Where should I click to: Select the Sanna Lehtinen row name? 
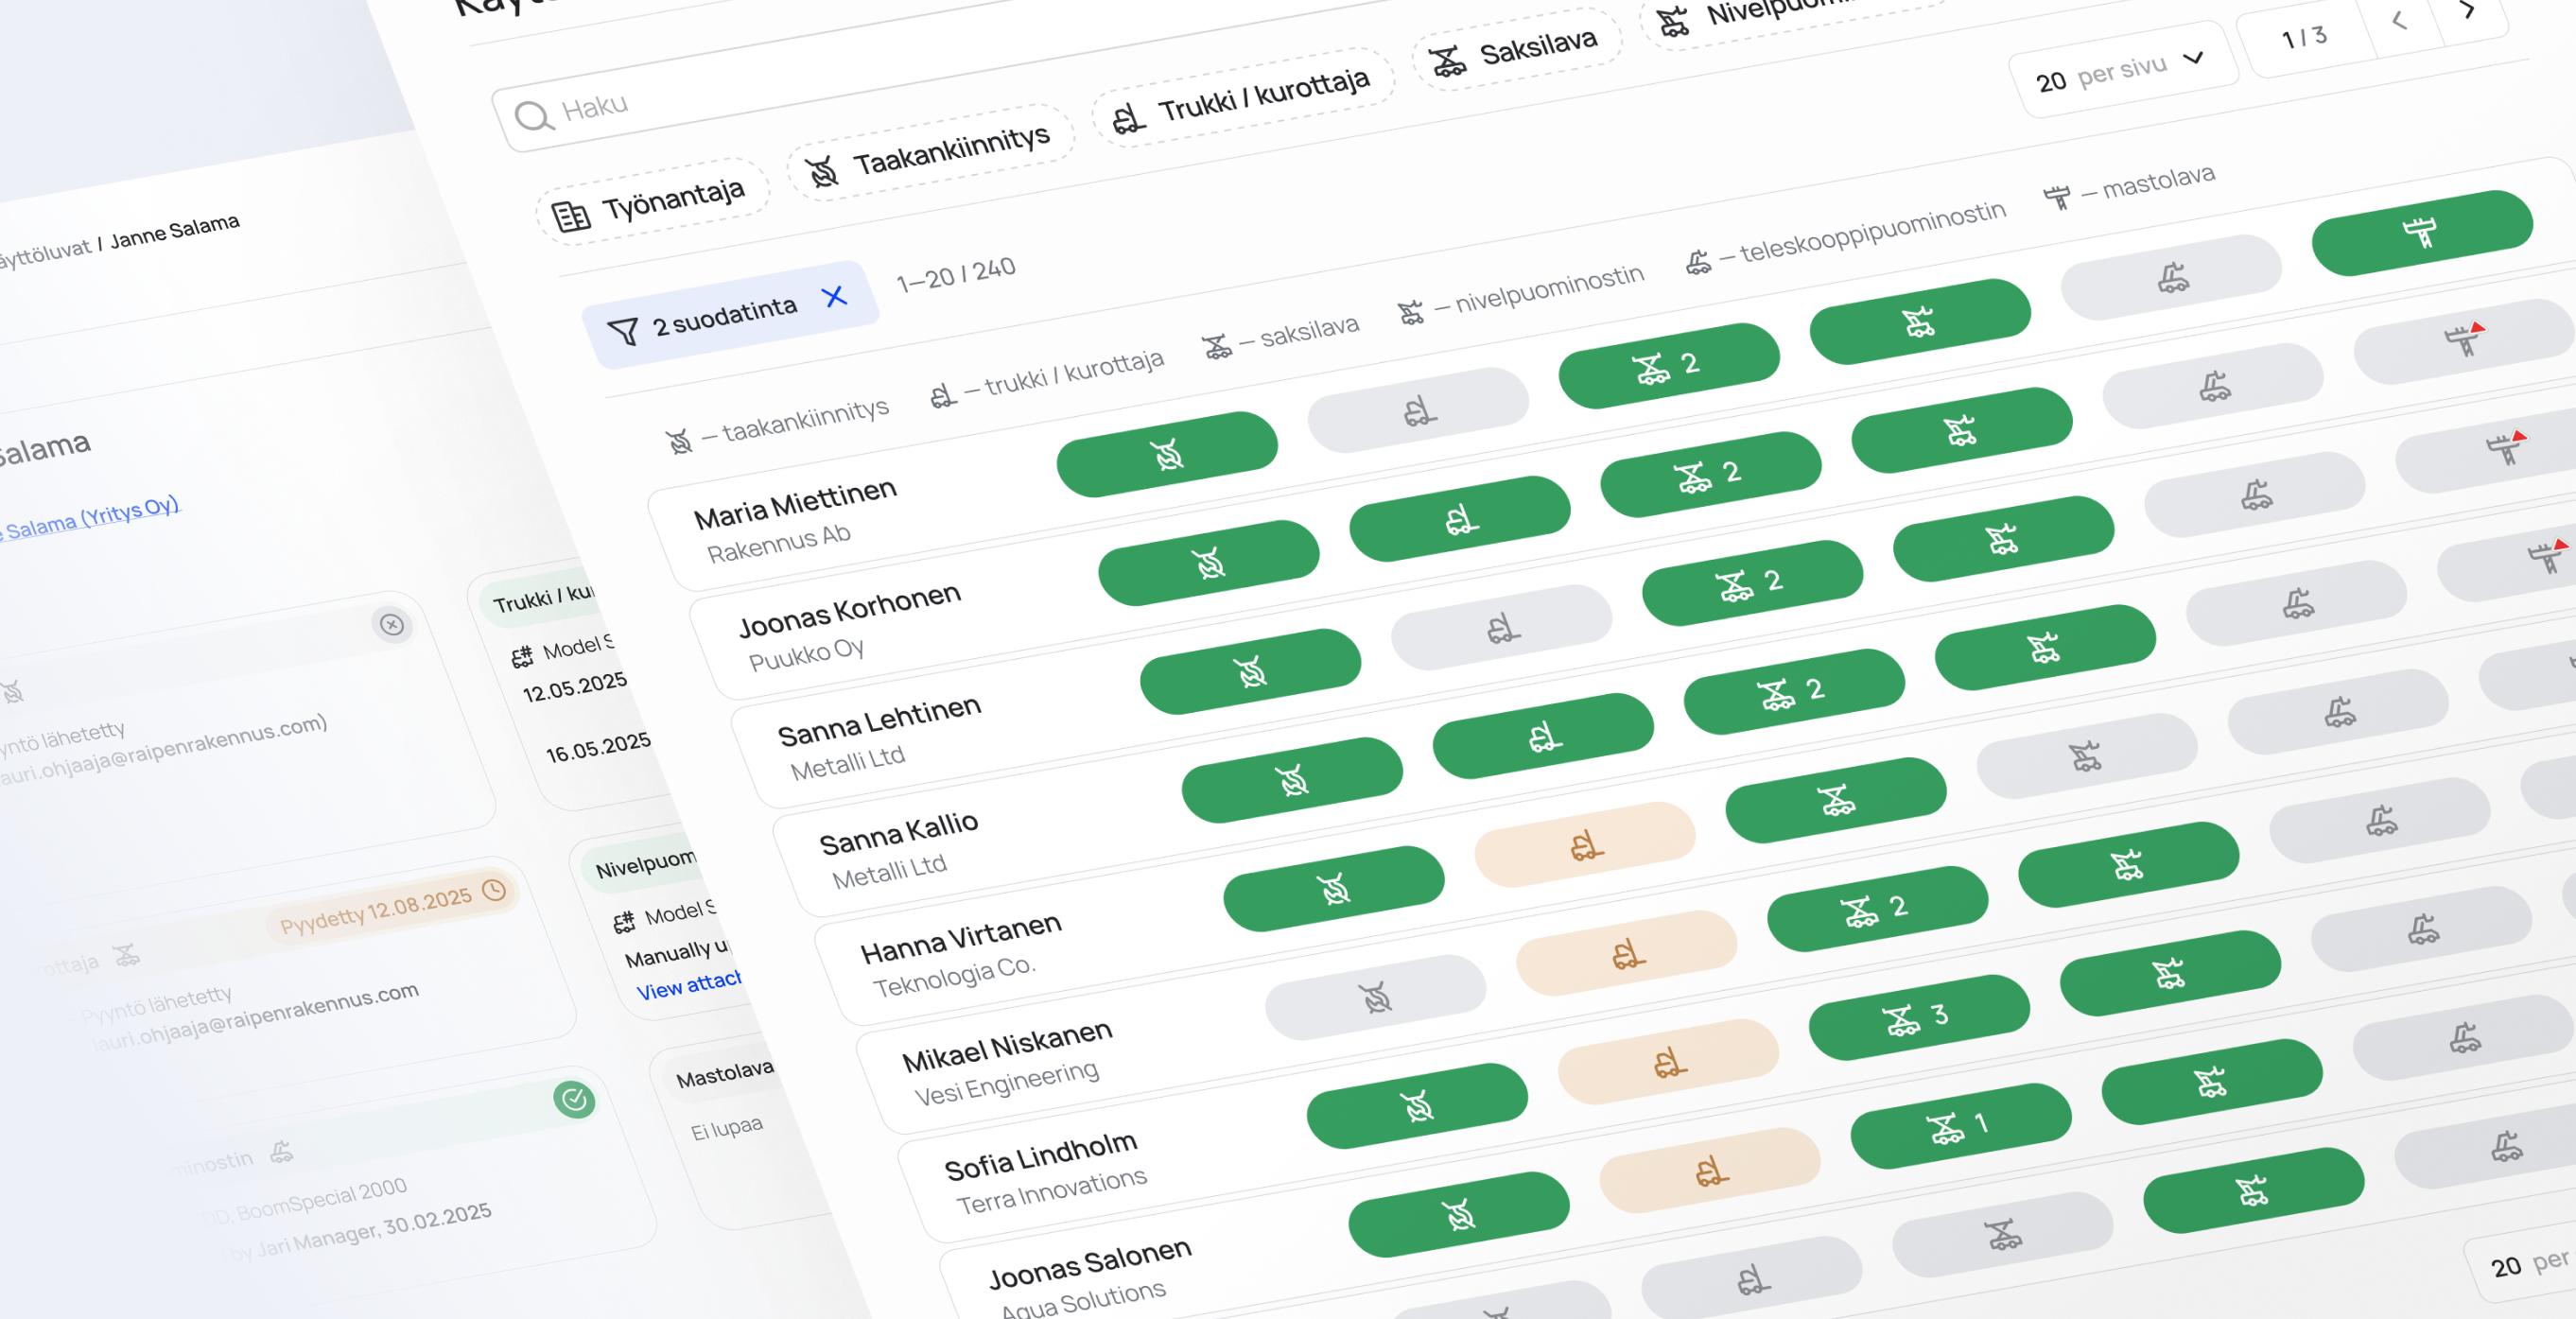(x=879, y=721)
